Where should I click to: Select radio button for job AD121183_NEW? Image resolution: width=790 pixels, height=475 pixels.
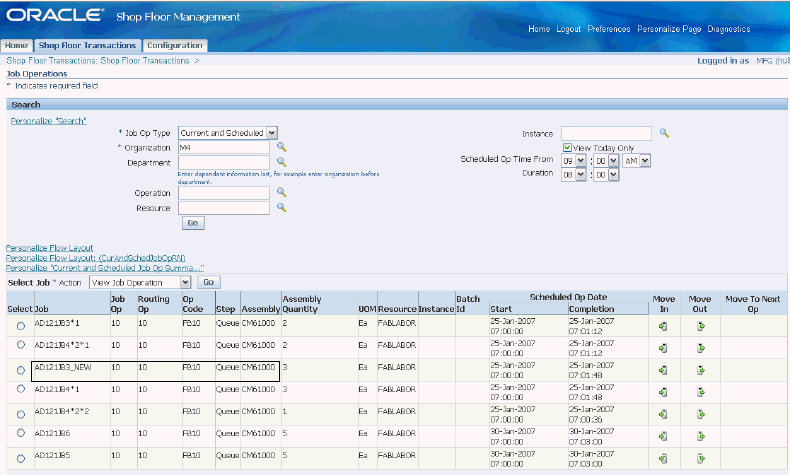coord(21,370)
